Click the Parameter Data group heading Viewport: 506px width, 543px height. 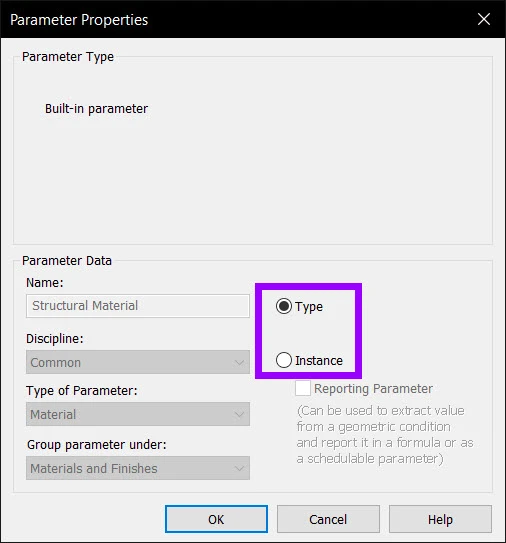[67, 260]
